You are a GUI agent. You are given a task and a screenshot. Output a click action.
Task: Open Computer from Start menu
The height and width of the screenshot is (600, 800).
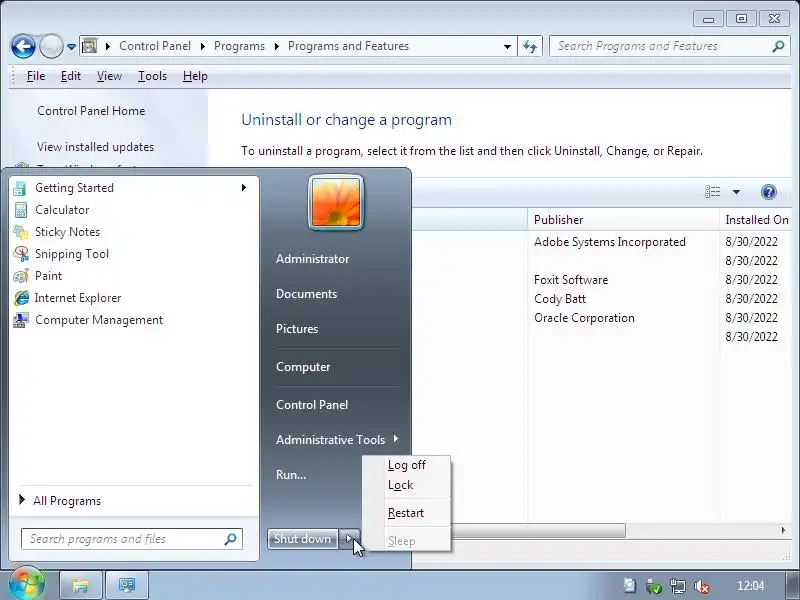[x=303, y=367]
